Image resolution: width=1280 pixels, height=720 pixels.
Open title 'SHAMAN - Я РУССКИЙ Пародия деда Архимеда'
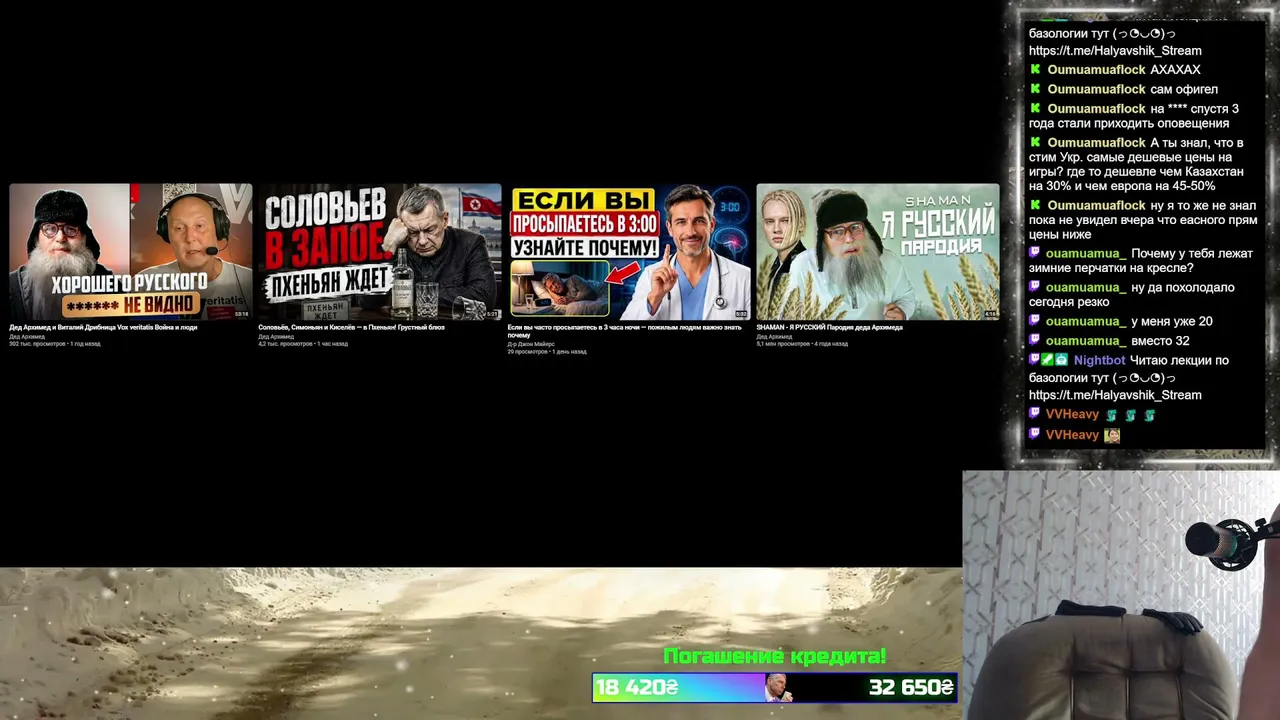coord(829,327)
